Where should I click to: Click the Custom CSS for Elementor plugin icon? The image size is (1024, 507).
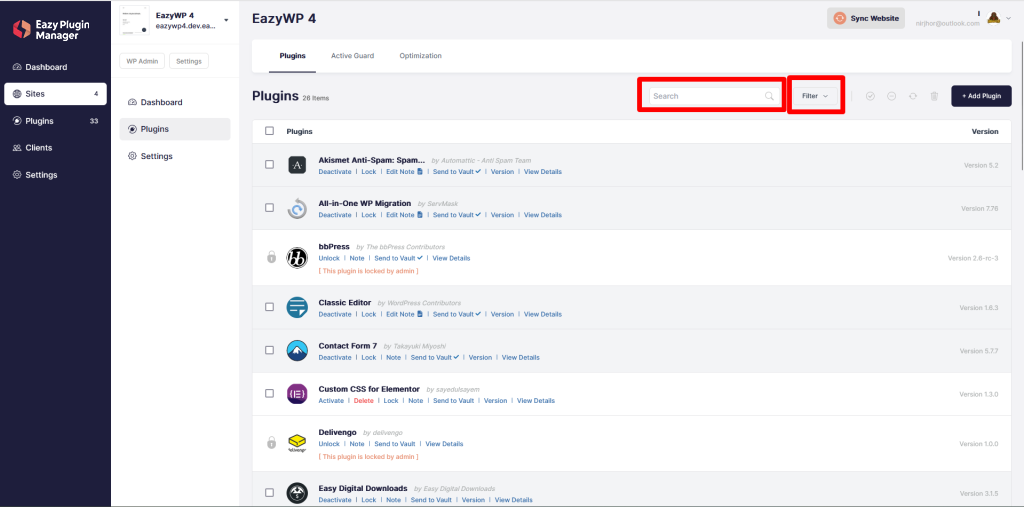tap(297, 394)
